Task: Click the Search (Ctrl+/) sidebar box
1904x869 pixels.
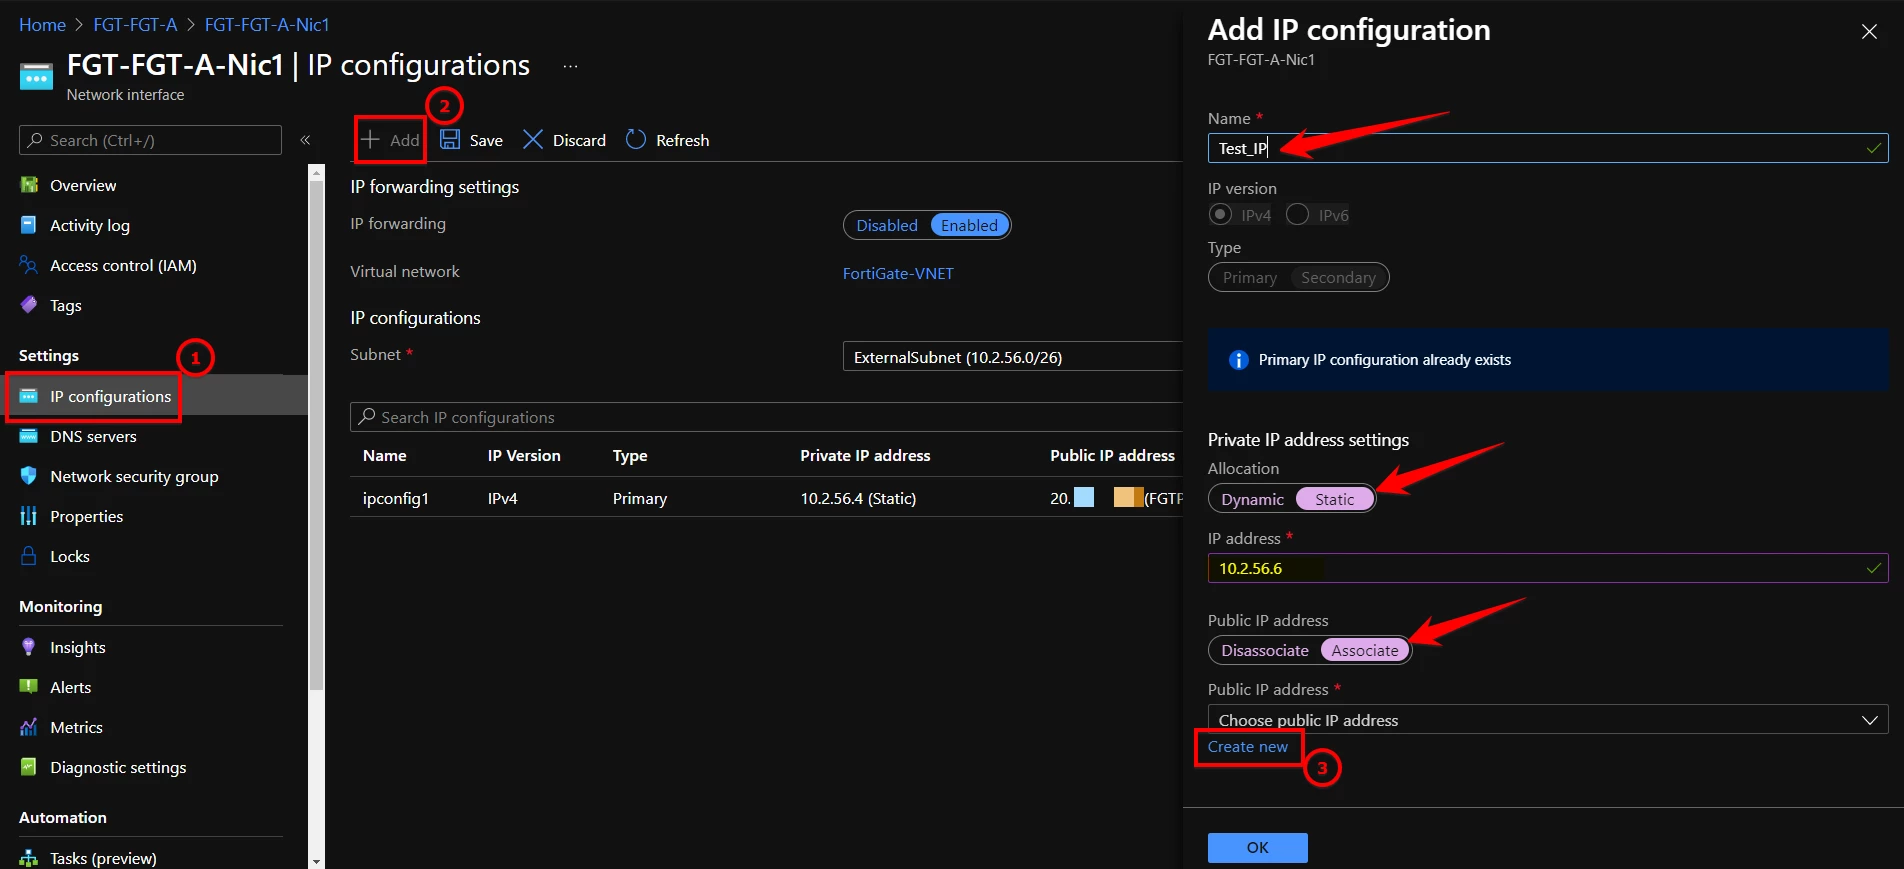Action: point(150,140)
